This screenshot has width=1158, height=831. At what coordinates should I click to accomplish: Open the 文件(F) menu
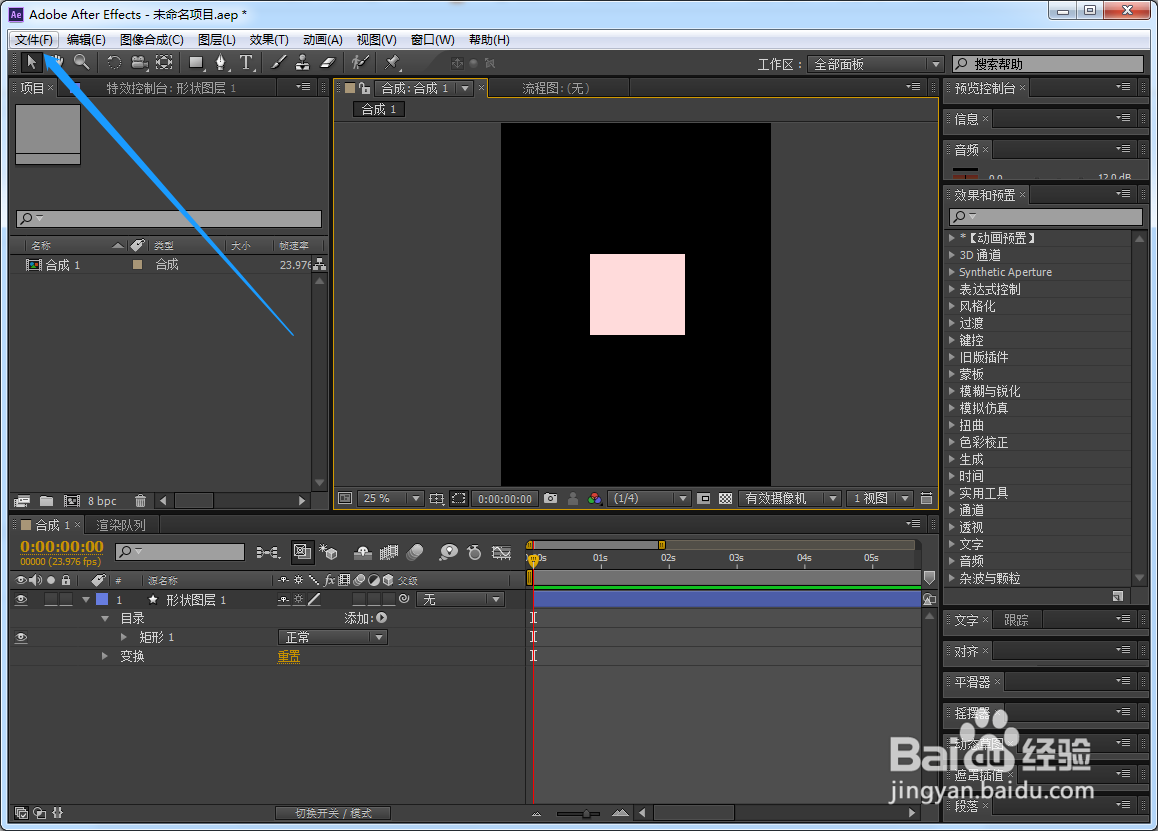pos(34,40)
